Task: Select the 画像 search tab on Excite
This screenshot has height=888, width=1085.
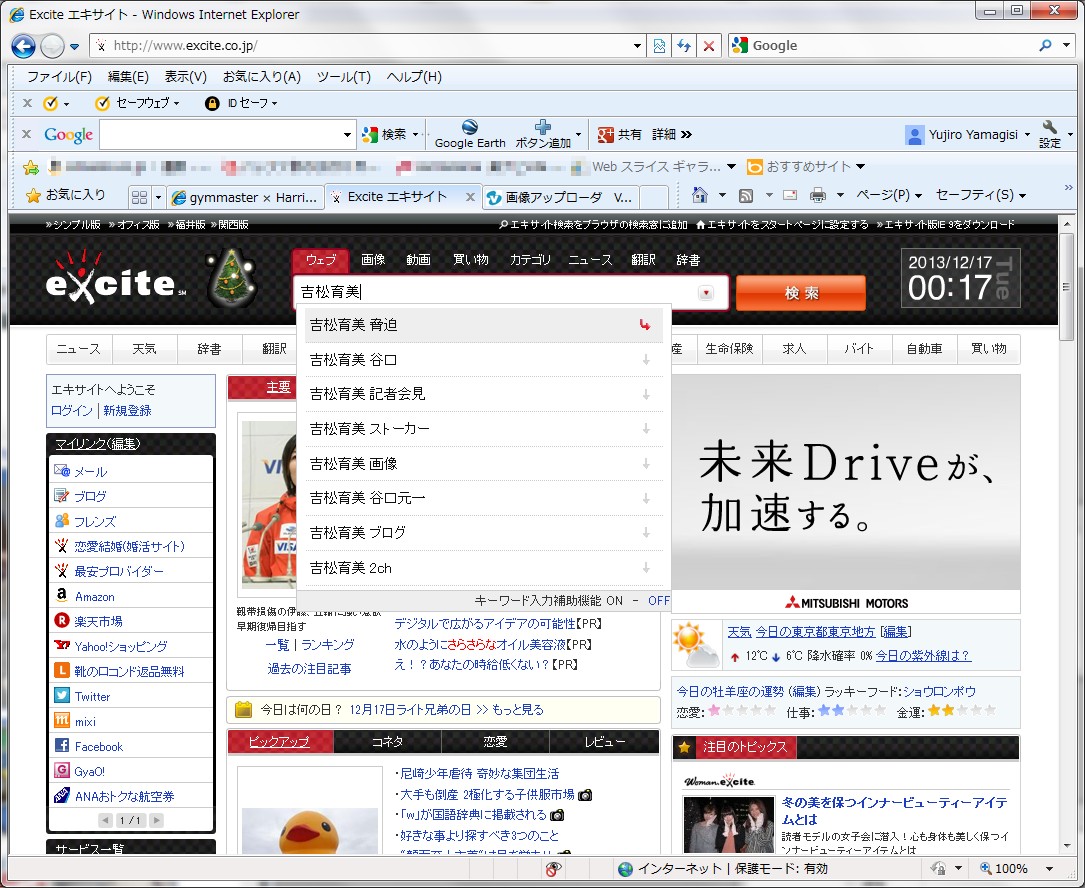Action: pos(373,260)
